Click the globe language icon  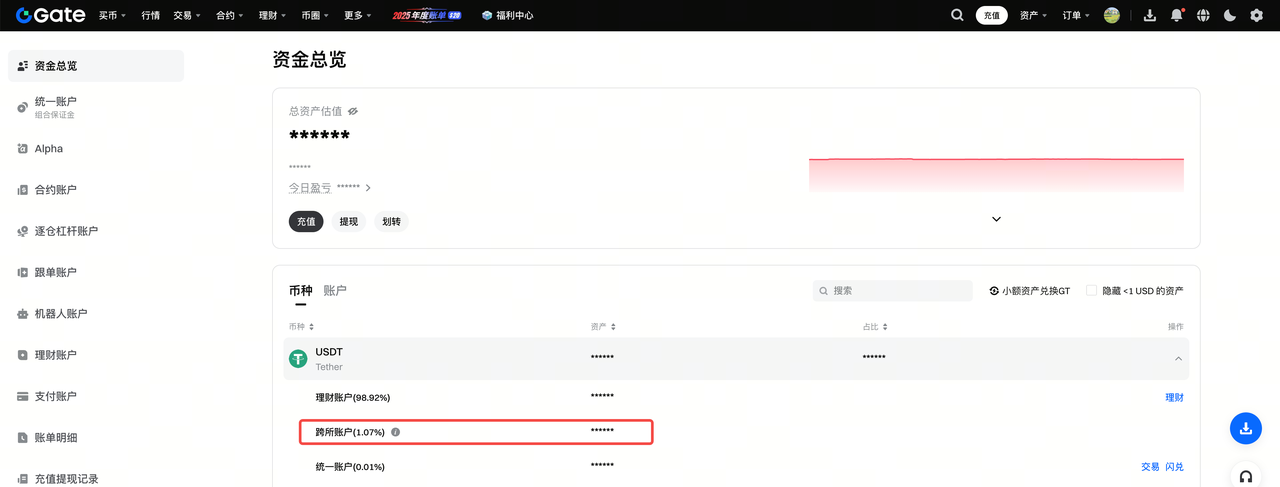(1203, 15)
